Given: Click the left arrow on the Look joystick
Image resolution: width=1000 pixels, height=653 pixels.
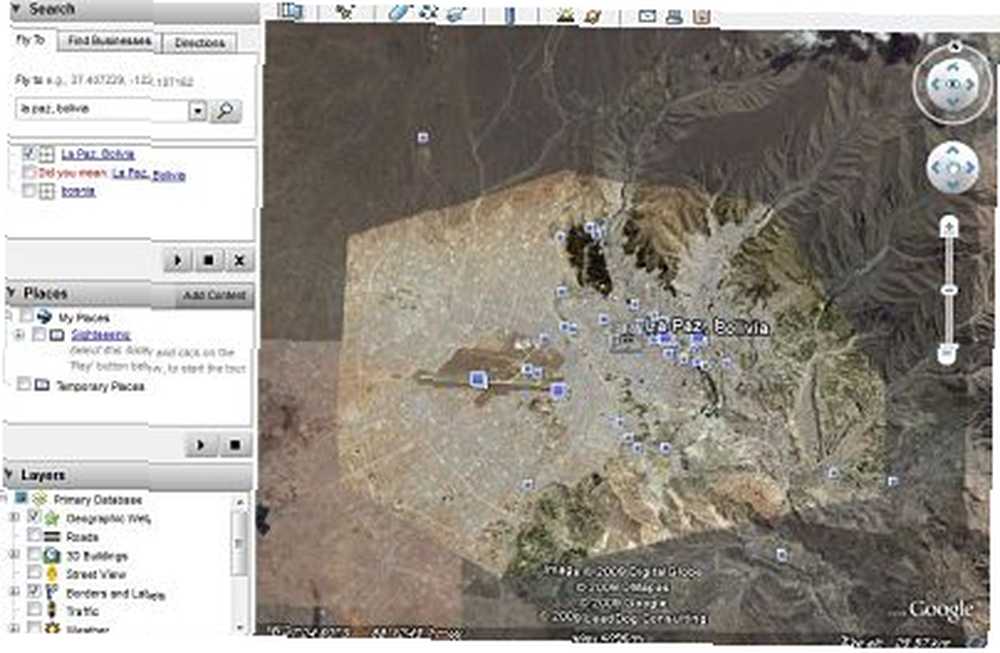Looking at the screenshot, I should point(936,84).
